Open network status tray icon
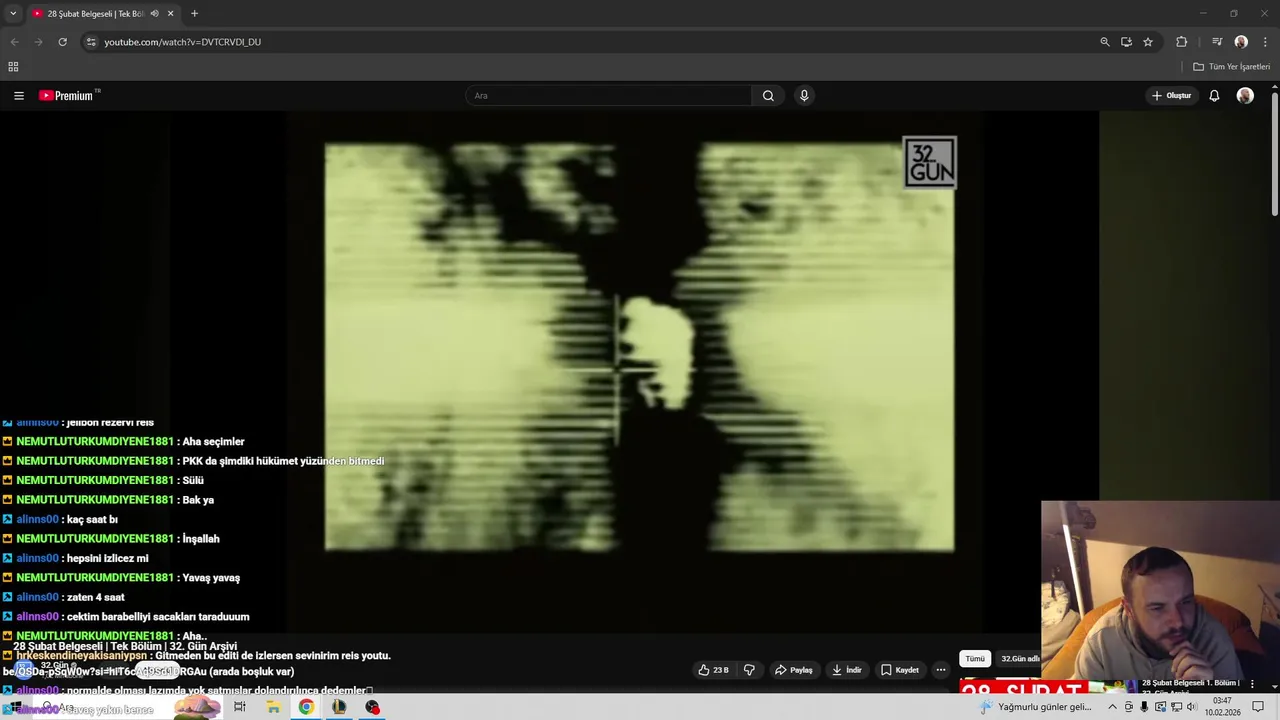This screenshot has width=1280, height=720. [1176, 707]
